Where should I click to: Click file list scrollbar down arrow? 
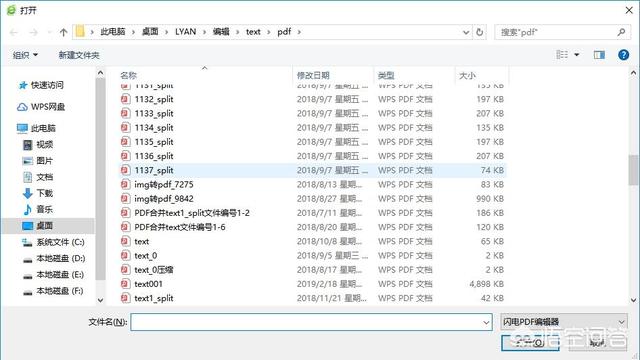633,300
